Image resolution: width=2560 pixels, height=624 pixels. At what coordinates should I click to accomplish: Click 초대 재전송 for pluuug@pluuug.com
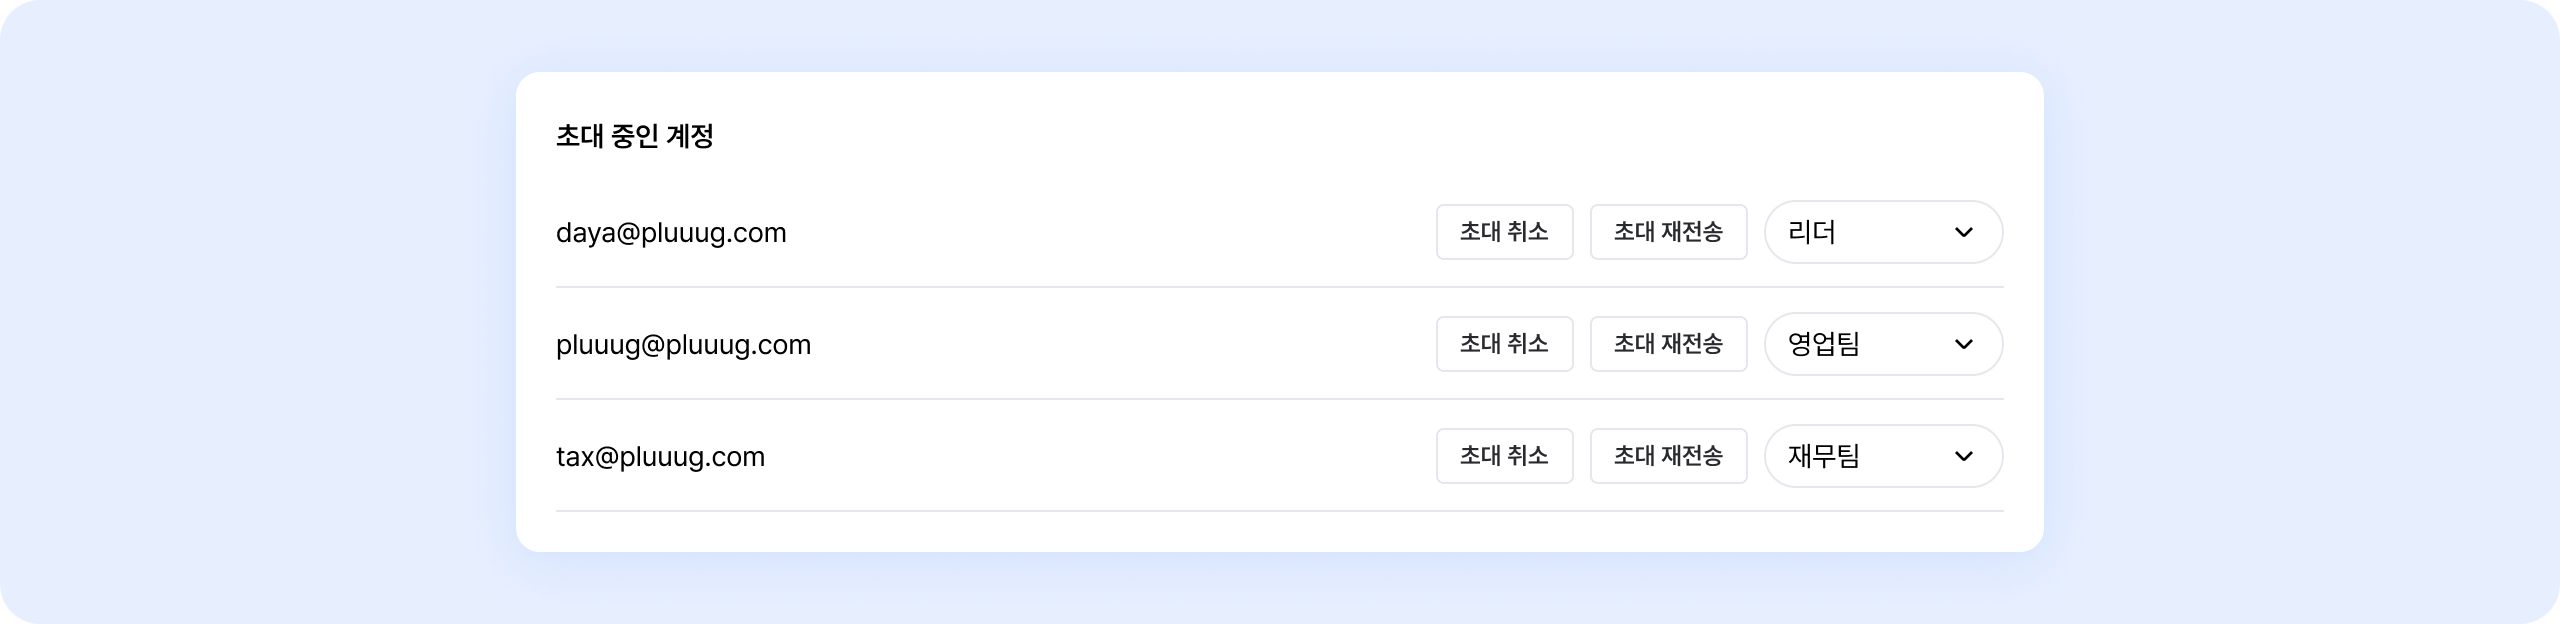[x=1668, y=344]
